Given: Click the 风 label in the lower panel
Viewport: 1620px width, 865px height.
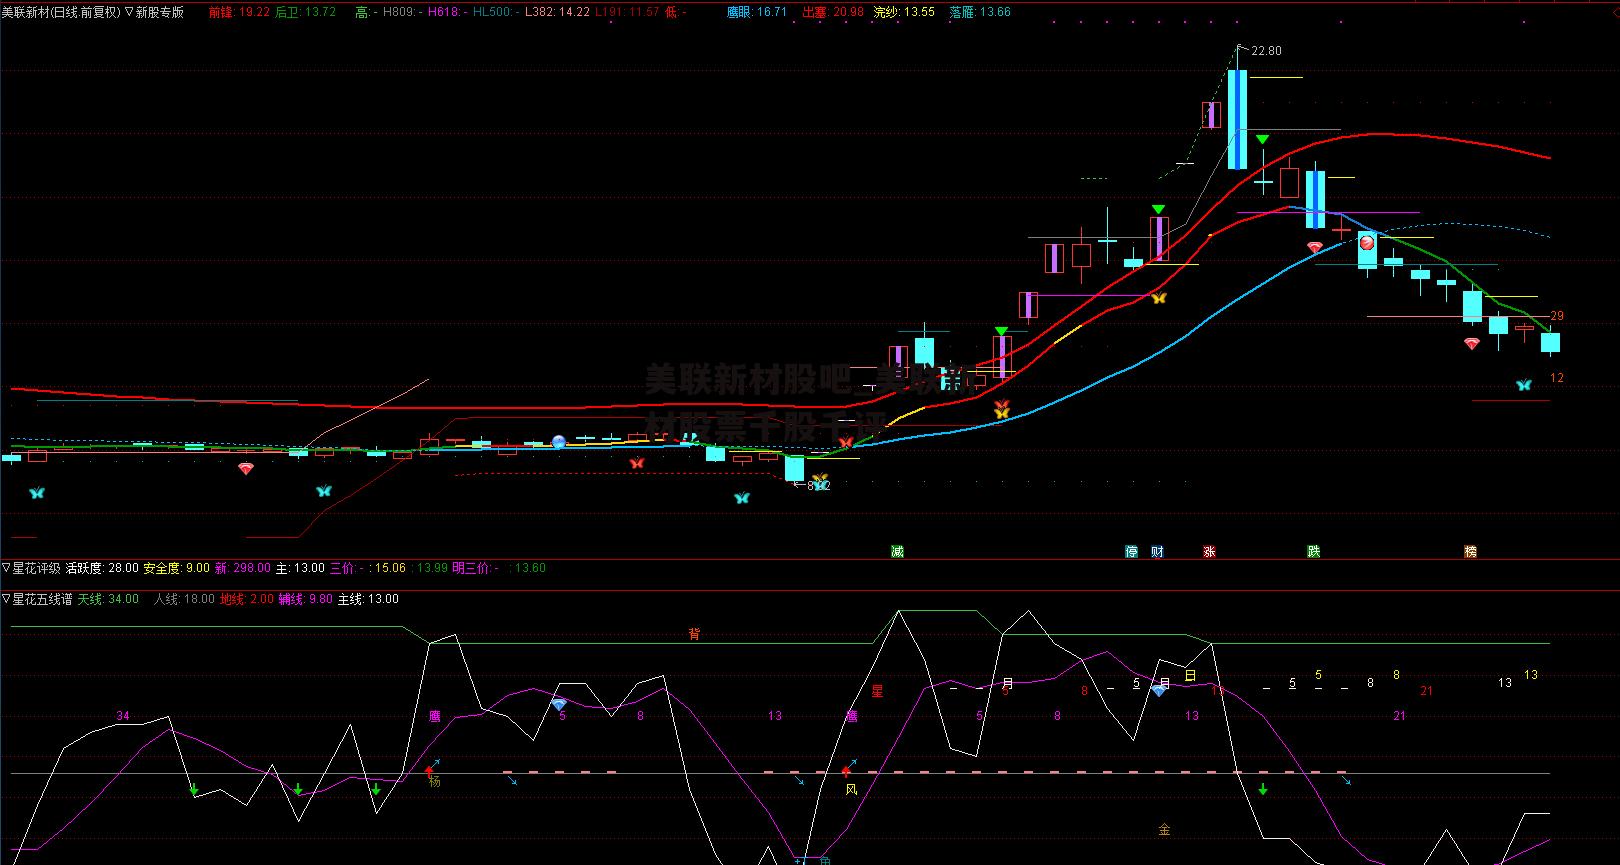Looking at the screenshot, I should [851, 789].
